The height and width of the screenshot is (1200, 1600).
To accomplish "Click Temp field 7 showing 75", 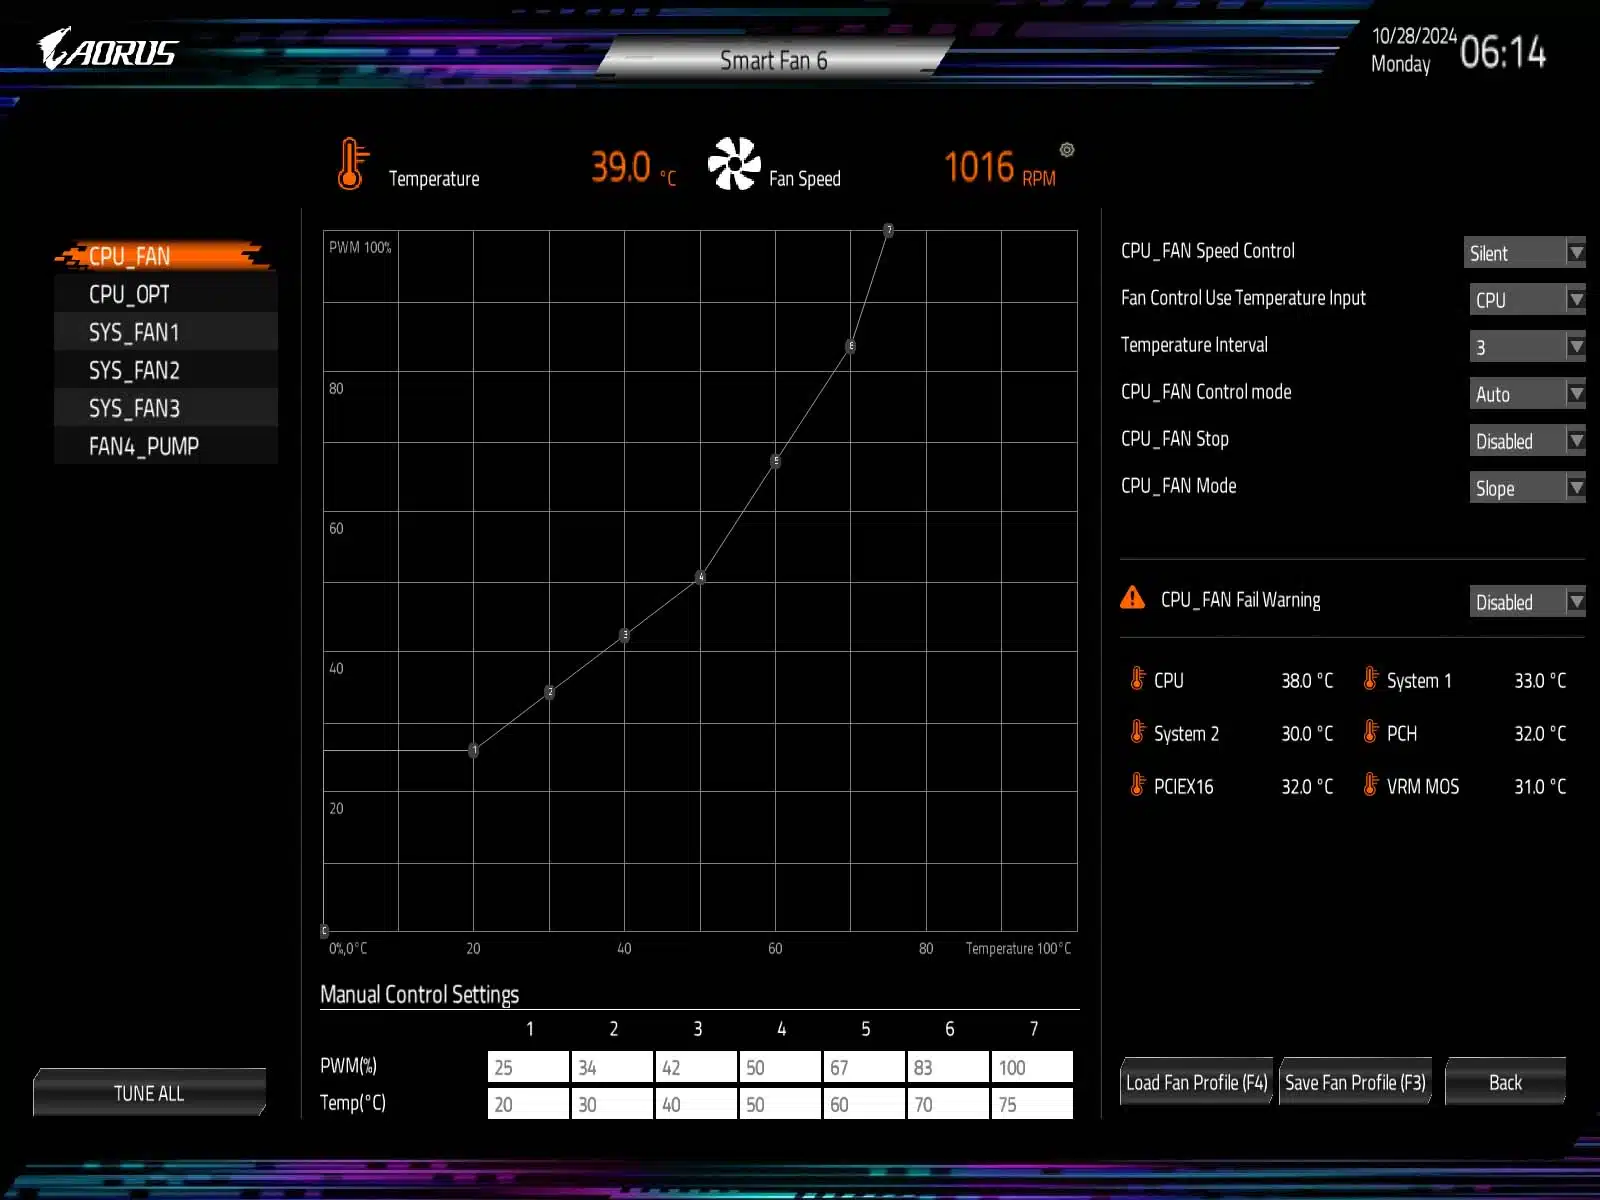I will point(1032,1104).
